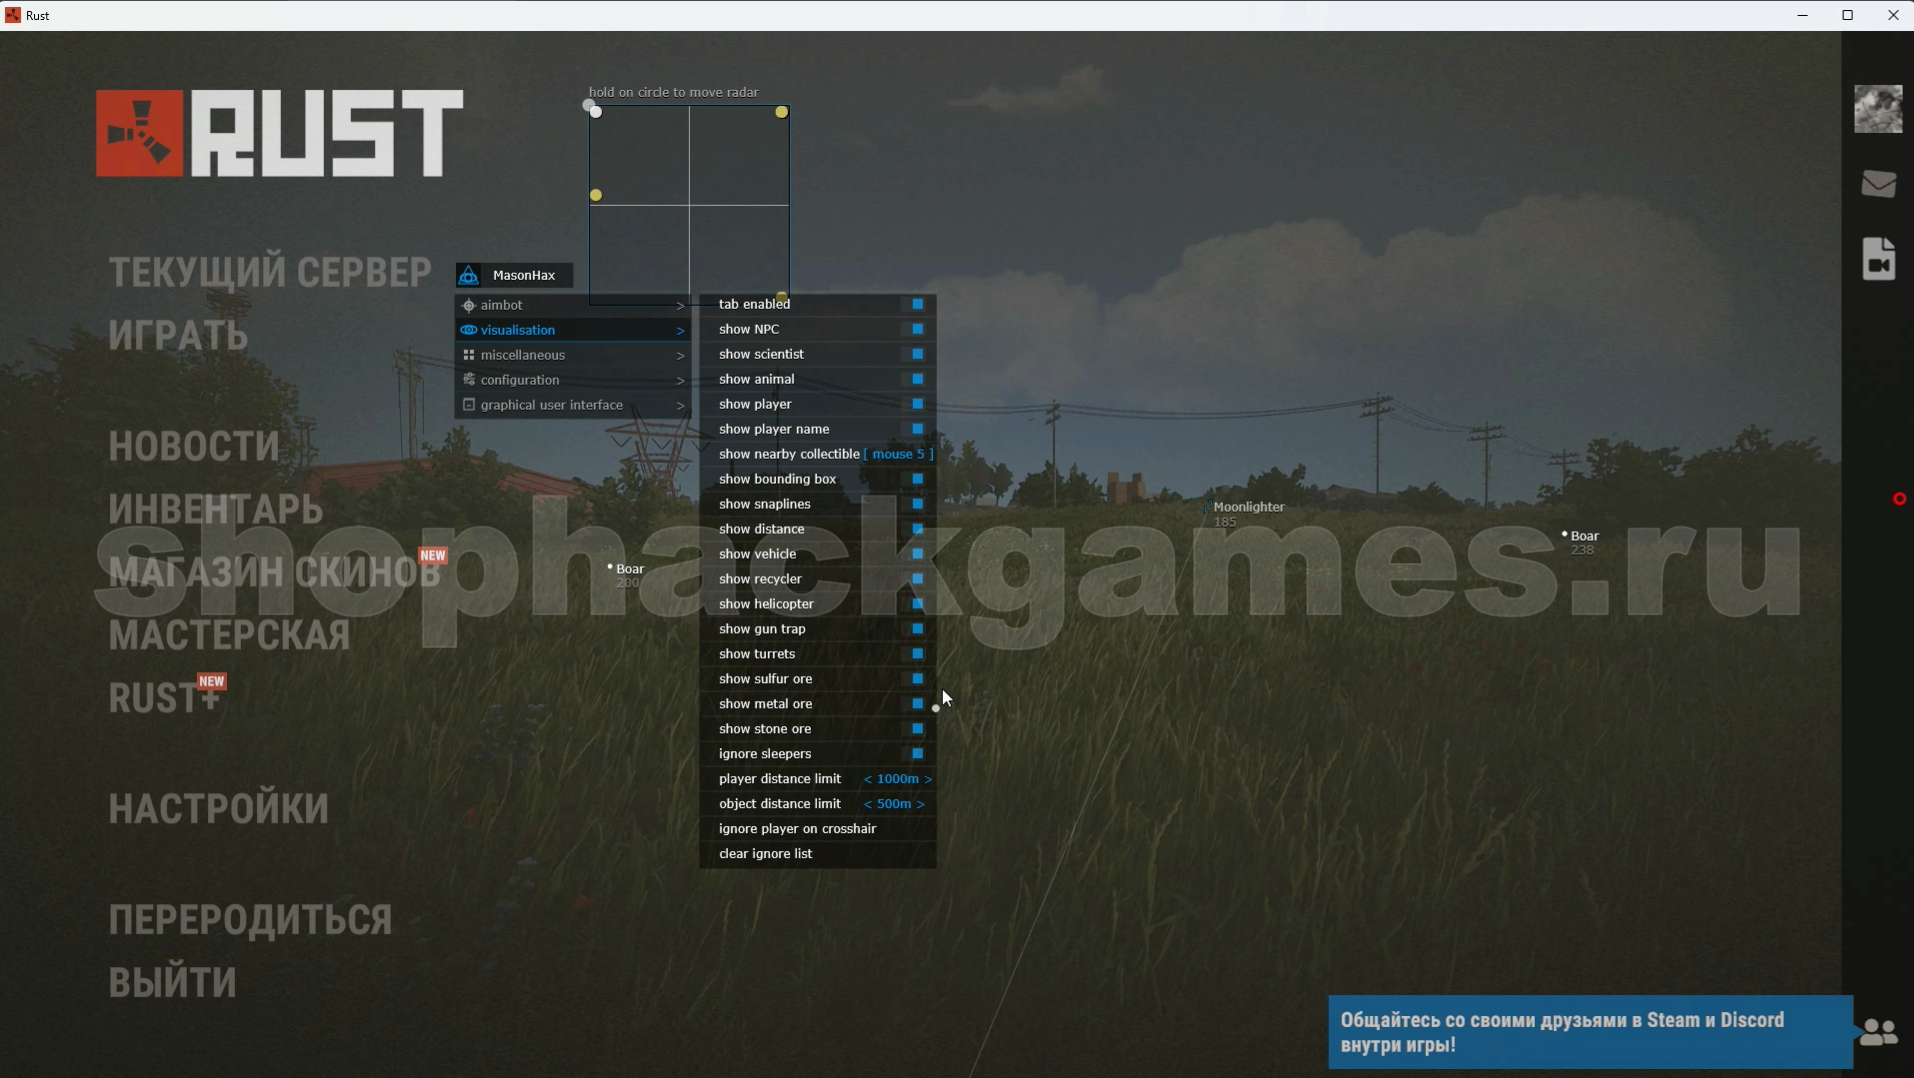This screenshot has height=1078, width=1914.
Task: Select the ИНВЕНТАРЬ menu item
Action: click(216, 509)
